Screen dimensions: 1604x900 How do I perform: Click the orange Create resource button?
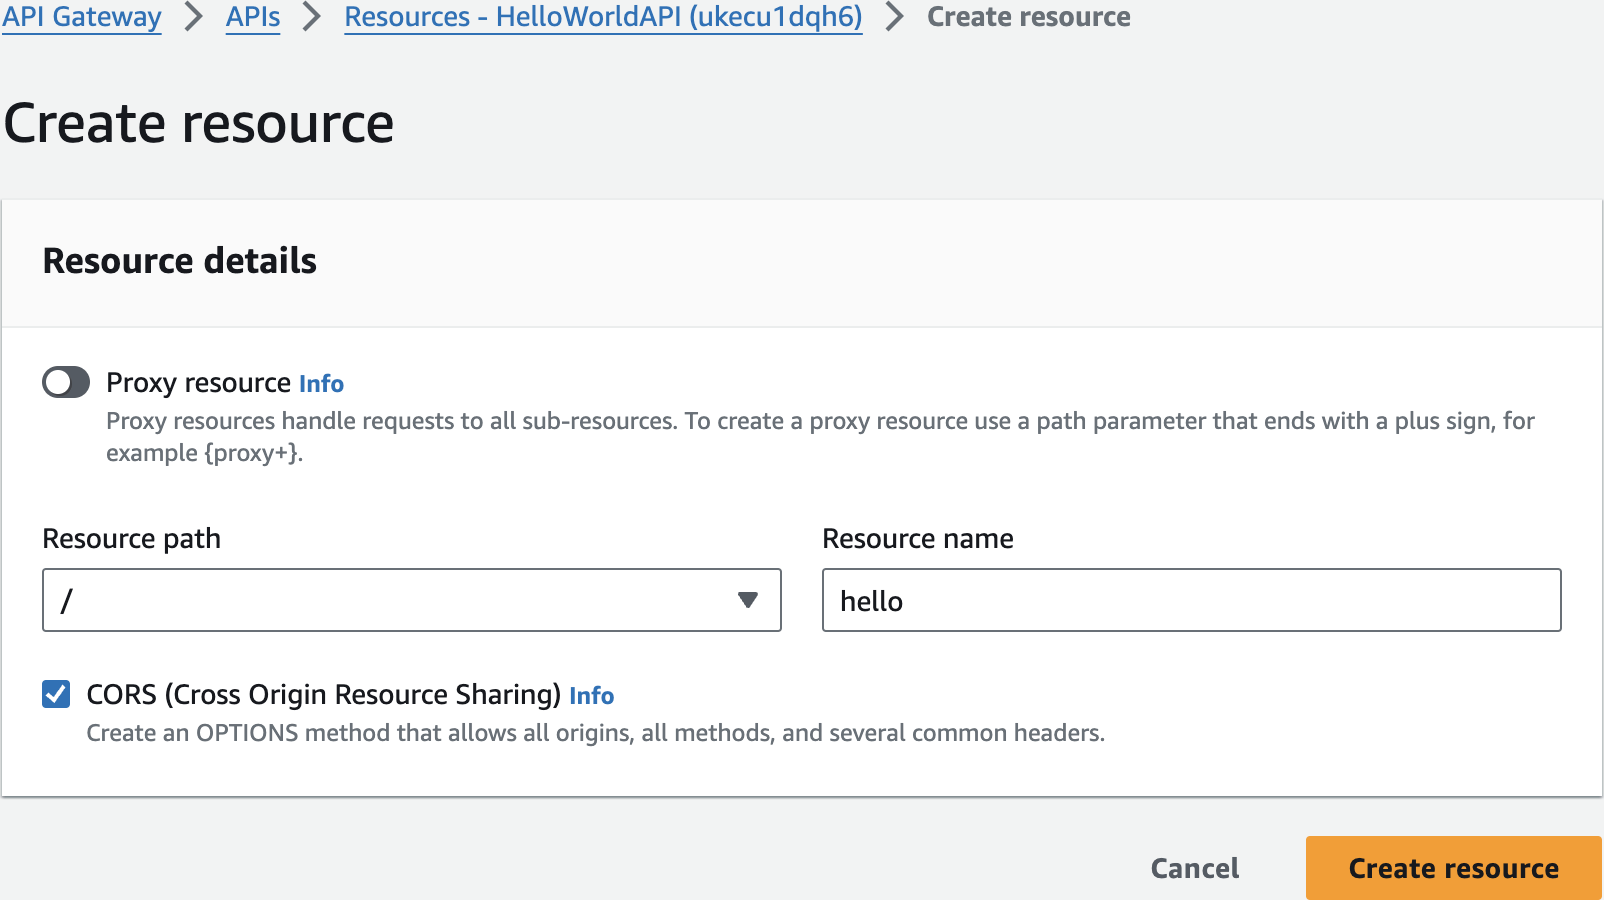coord(1452,868)
